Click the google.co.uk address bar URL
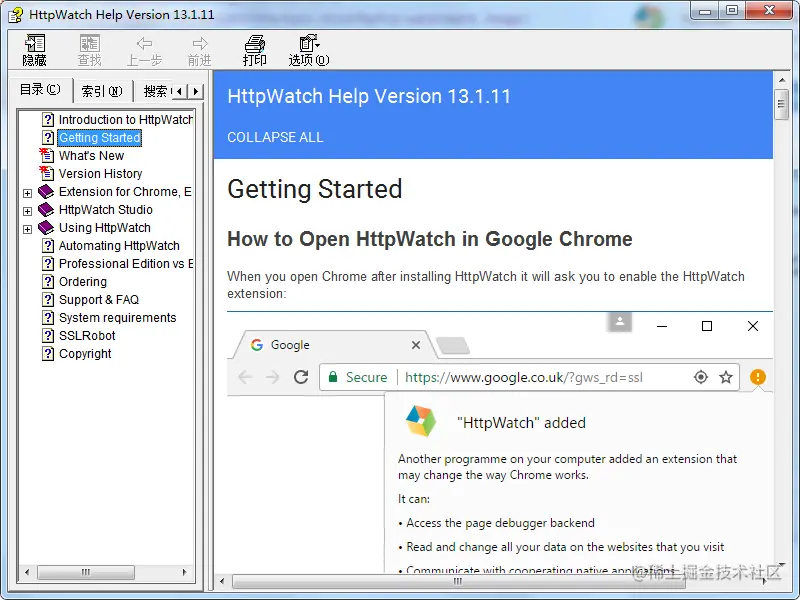 click(x=523, y=378)
